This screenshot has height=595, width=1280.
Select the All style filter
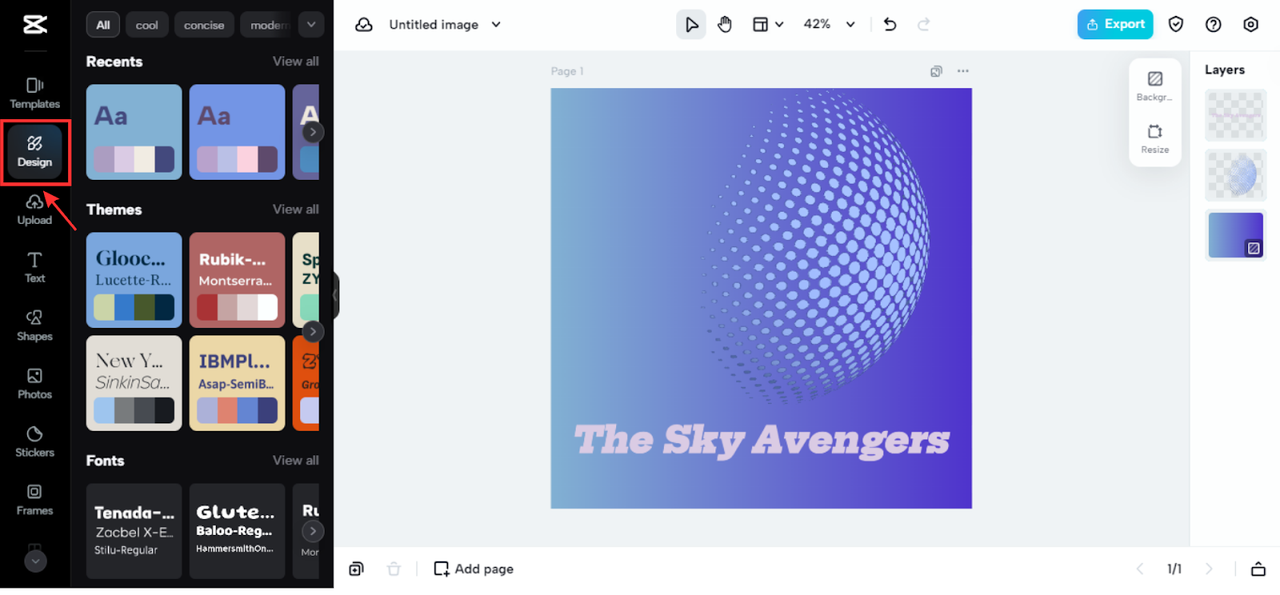click(103, 25)
